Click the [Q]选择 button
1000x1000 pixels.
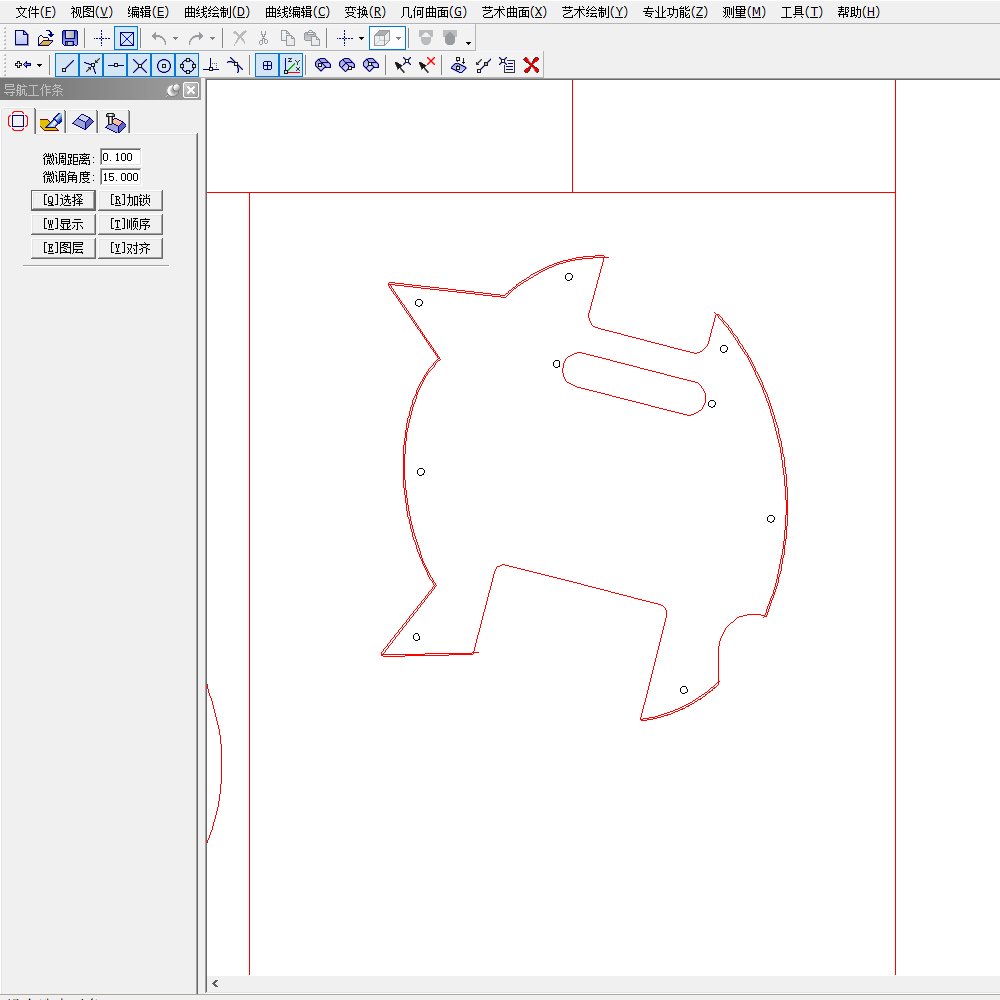pos(63,200)
